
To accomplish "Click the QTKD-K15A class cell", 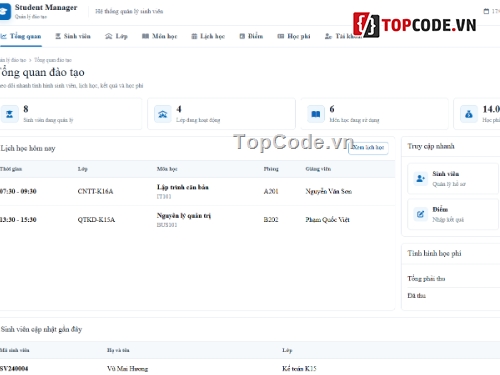I will [x=96, y=220].
